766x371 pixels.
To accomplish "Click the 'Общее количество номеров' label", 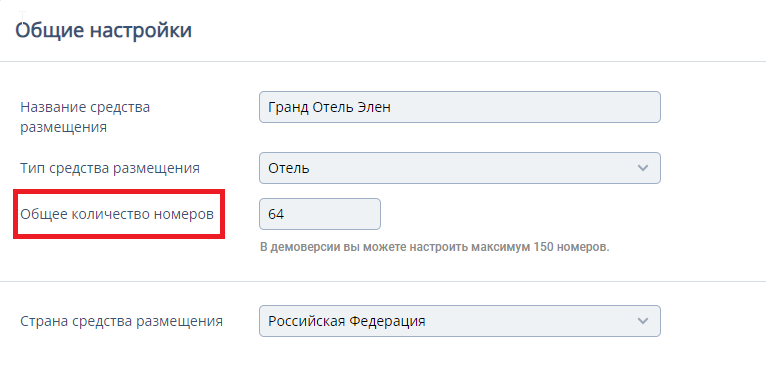I will click(117, 214).
